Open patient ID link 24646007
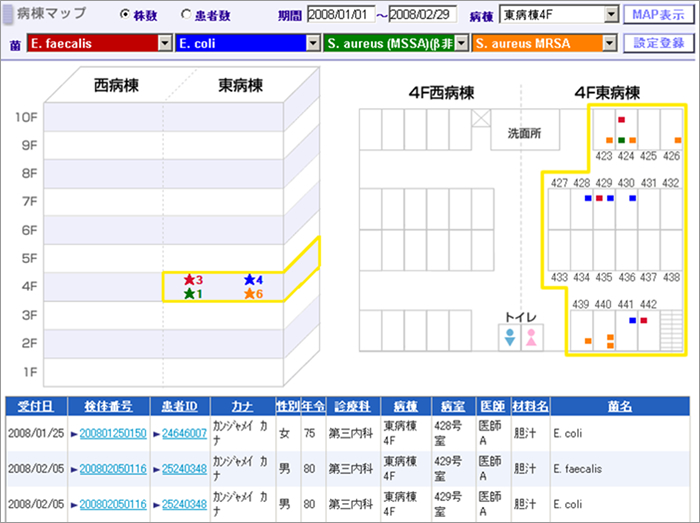Viewport: 700px width, 523px height. pos(184,433)
